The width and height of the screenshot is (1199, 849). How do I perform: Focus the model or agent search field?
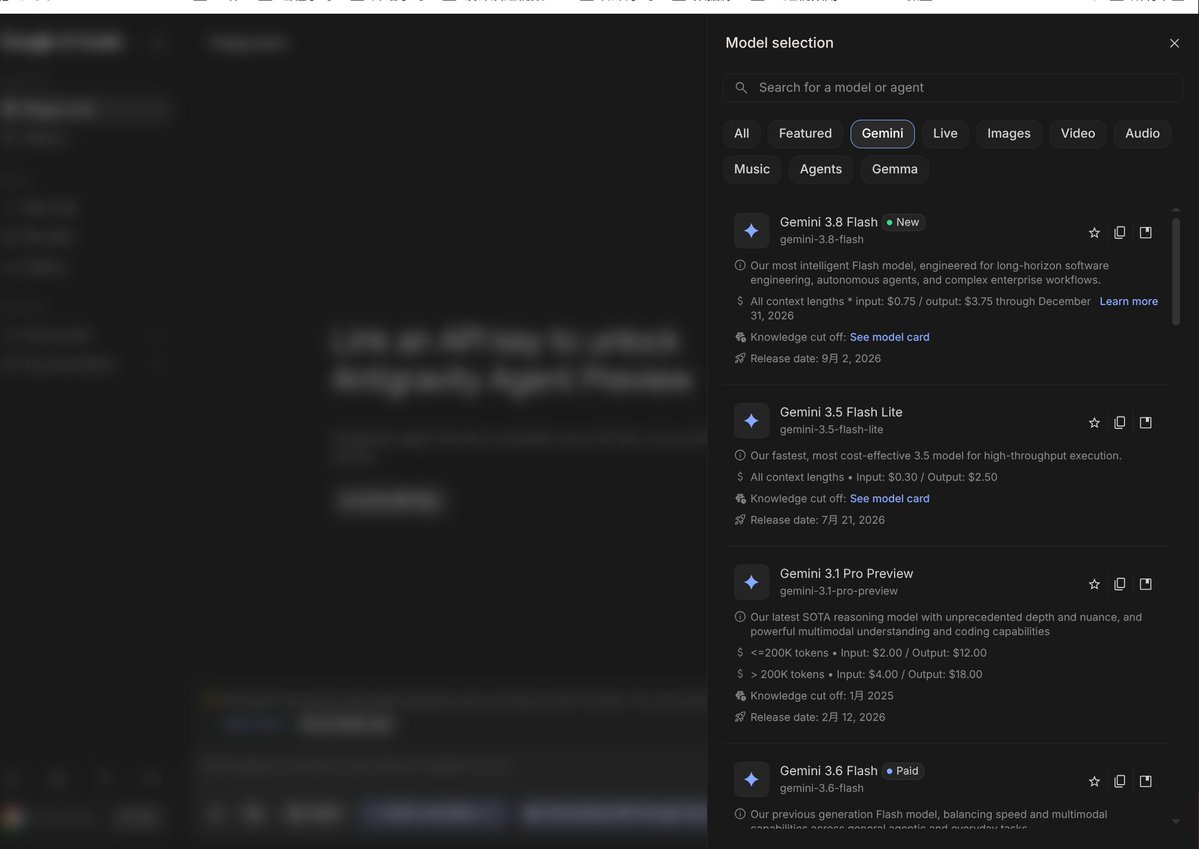[x=952, y=87]
